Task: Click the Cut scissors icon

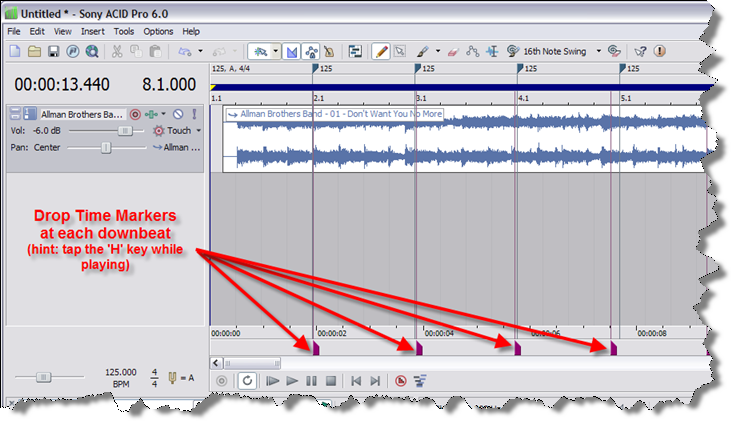Action: pos(117,51)
